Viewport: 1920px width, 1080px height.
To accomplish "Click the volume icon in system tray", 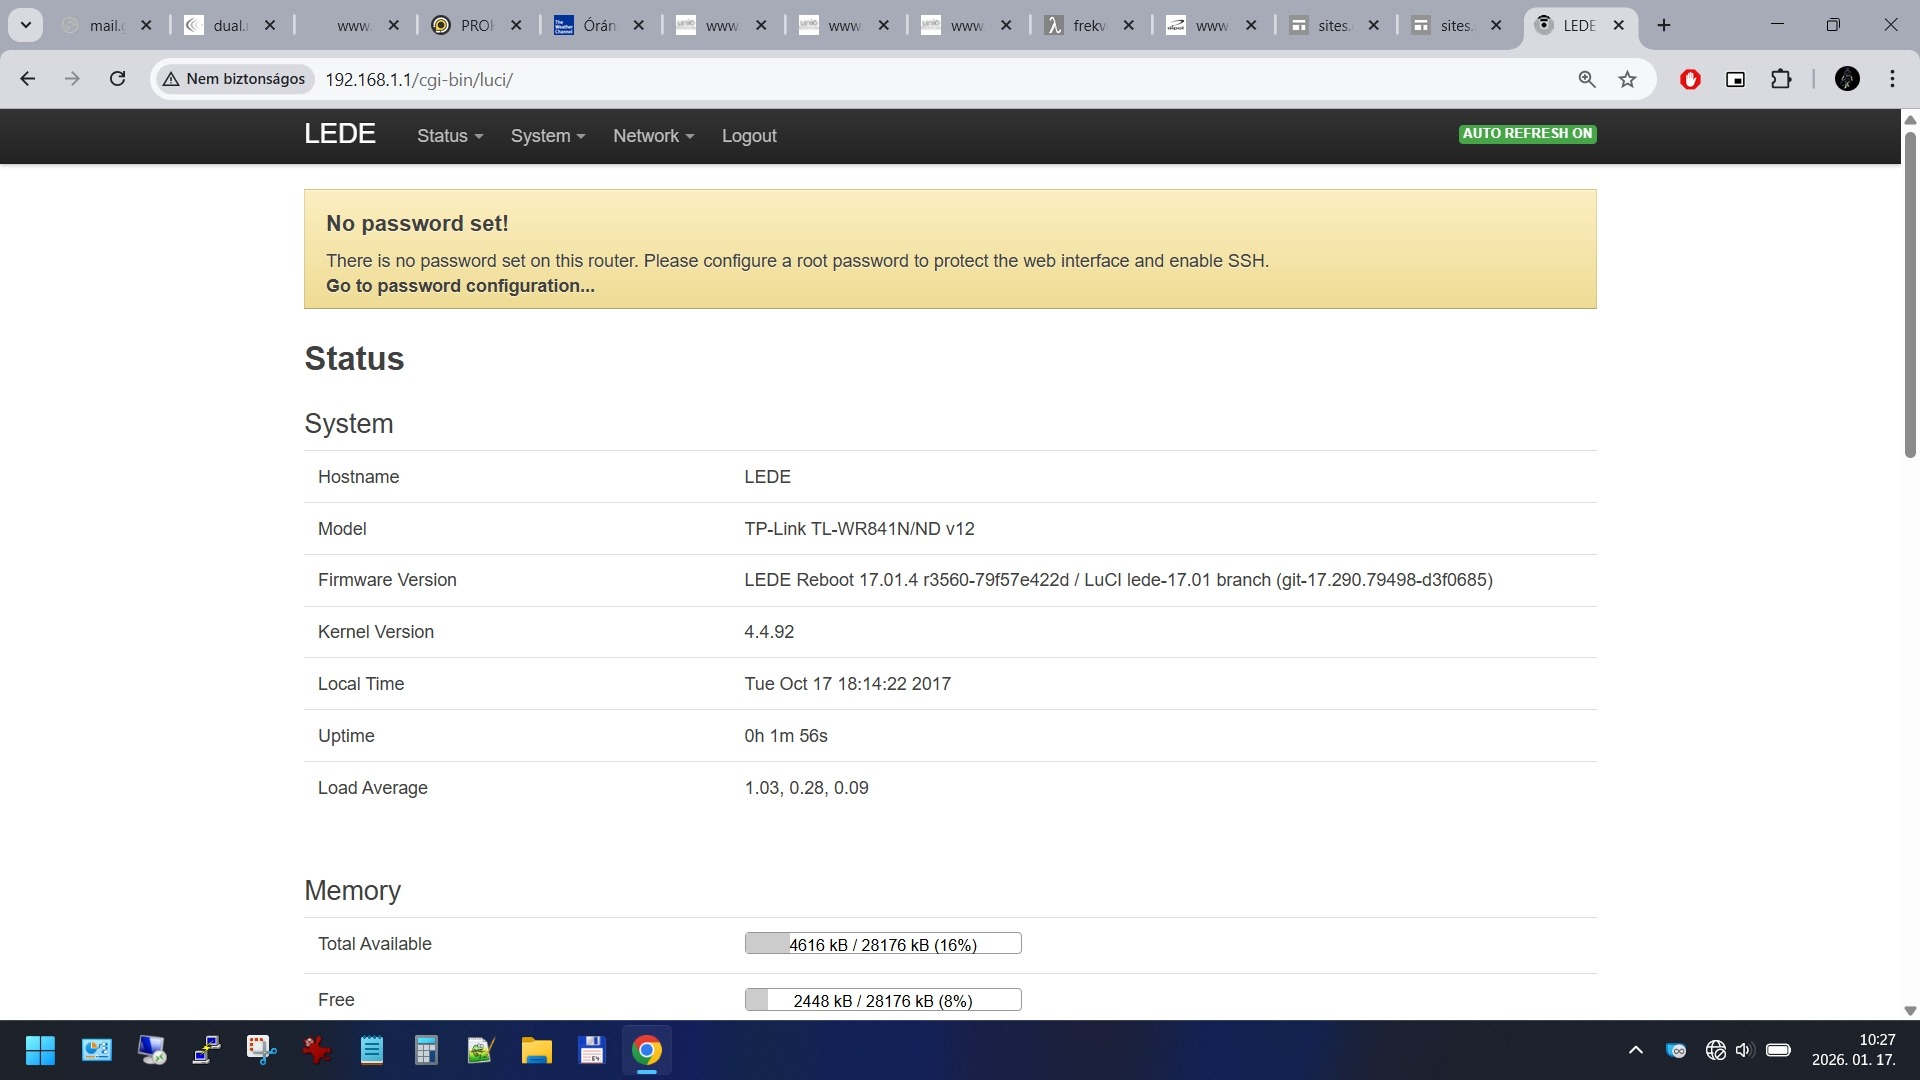I will point(1744,1050).
